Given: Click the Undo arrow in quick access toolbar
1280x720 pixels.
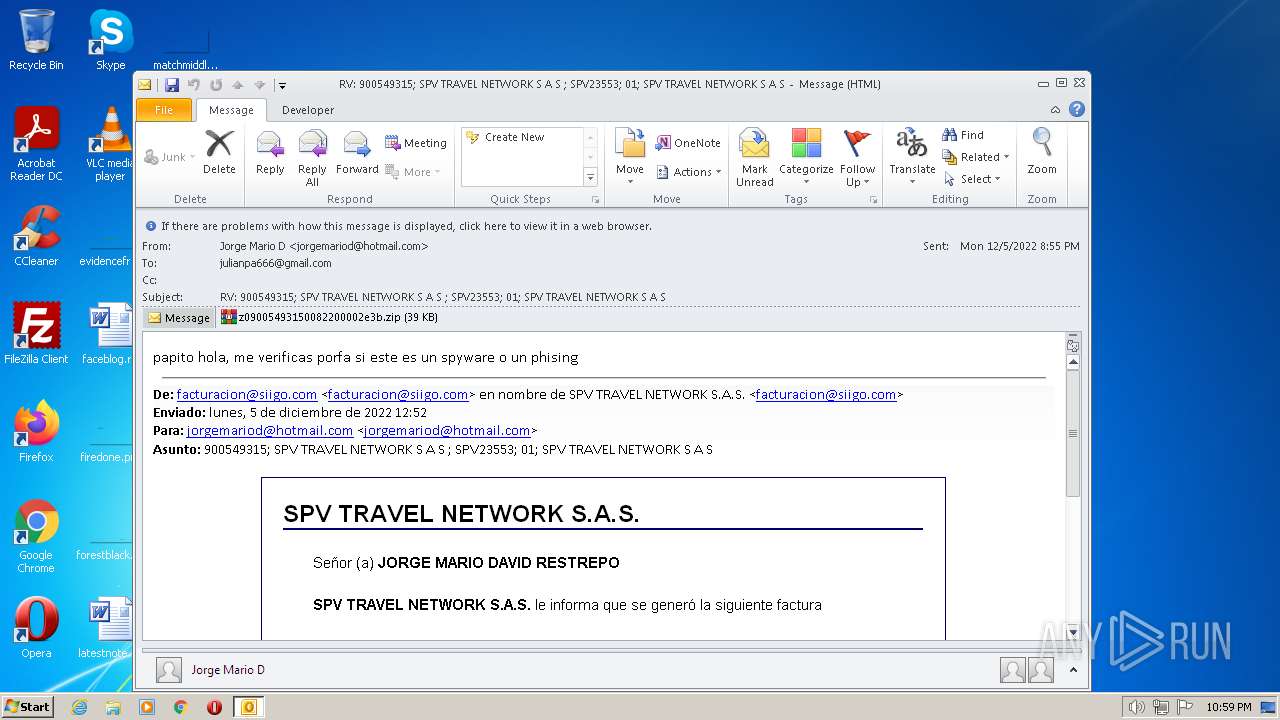Looking at the screenshot, I should 194,85.
